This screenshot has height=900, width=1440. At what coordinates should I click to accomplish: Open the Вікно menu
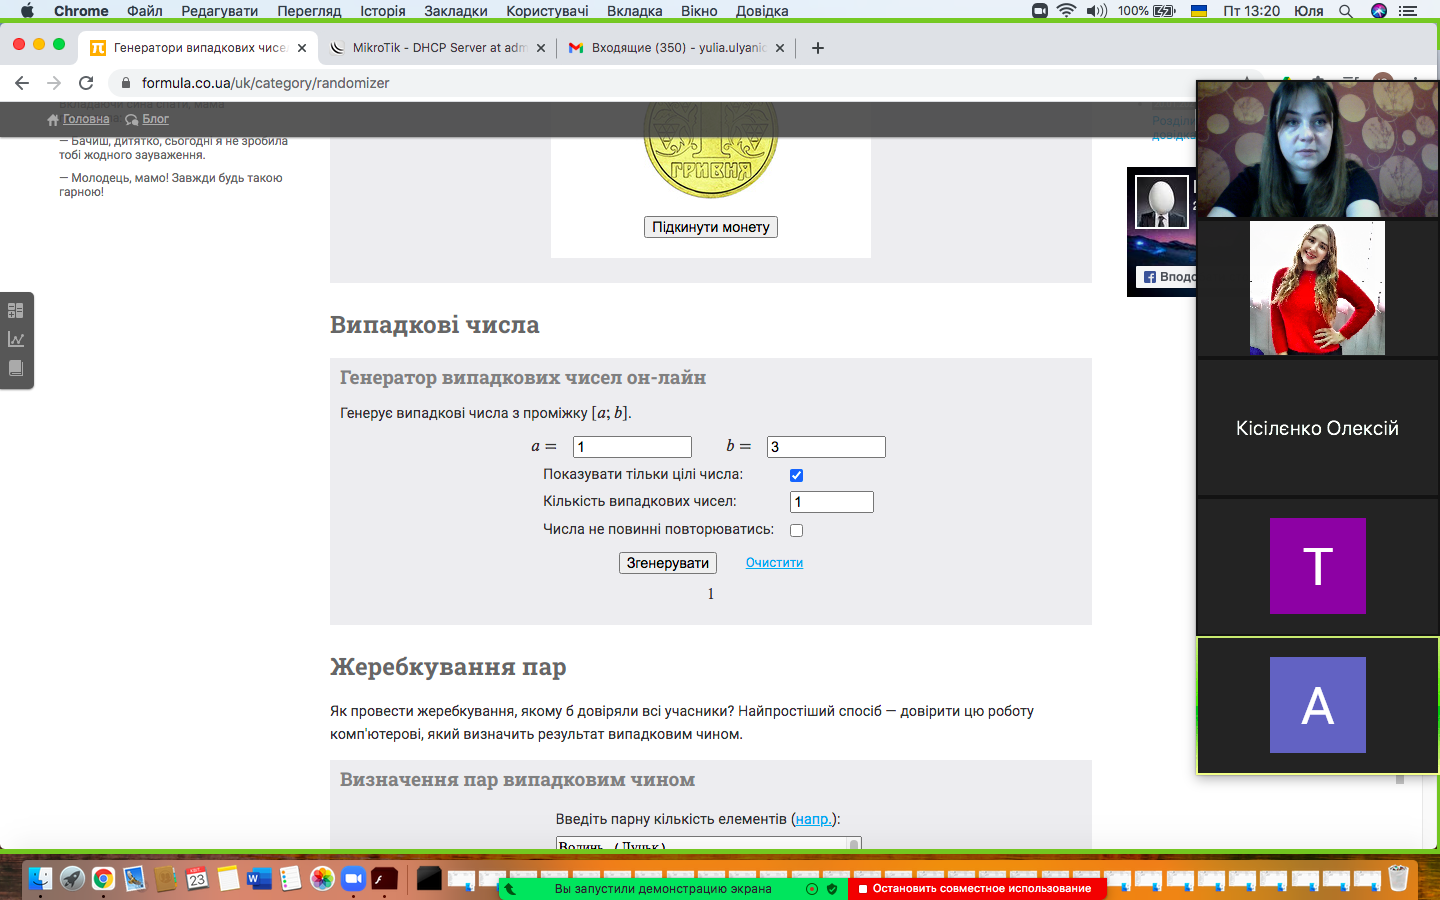coord(699,11)
